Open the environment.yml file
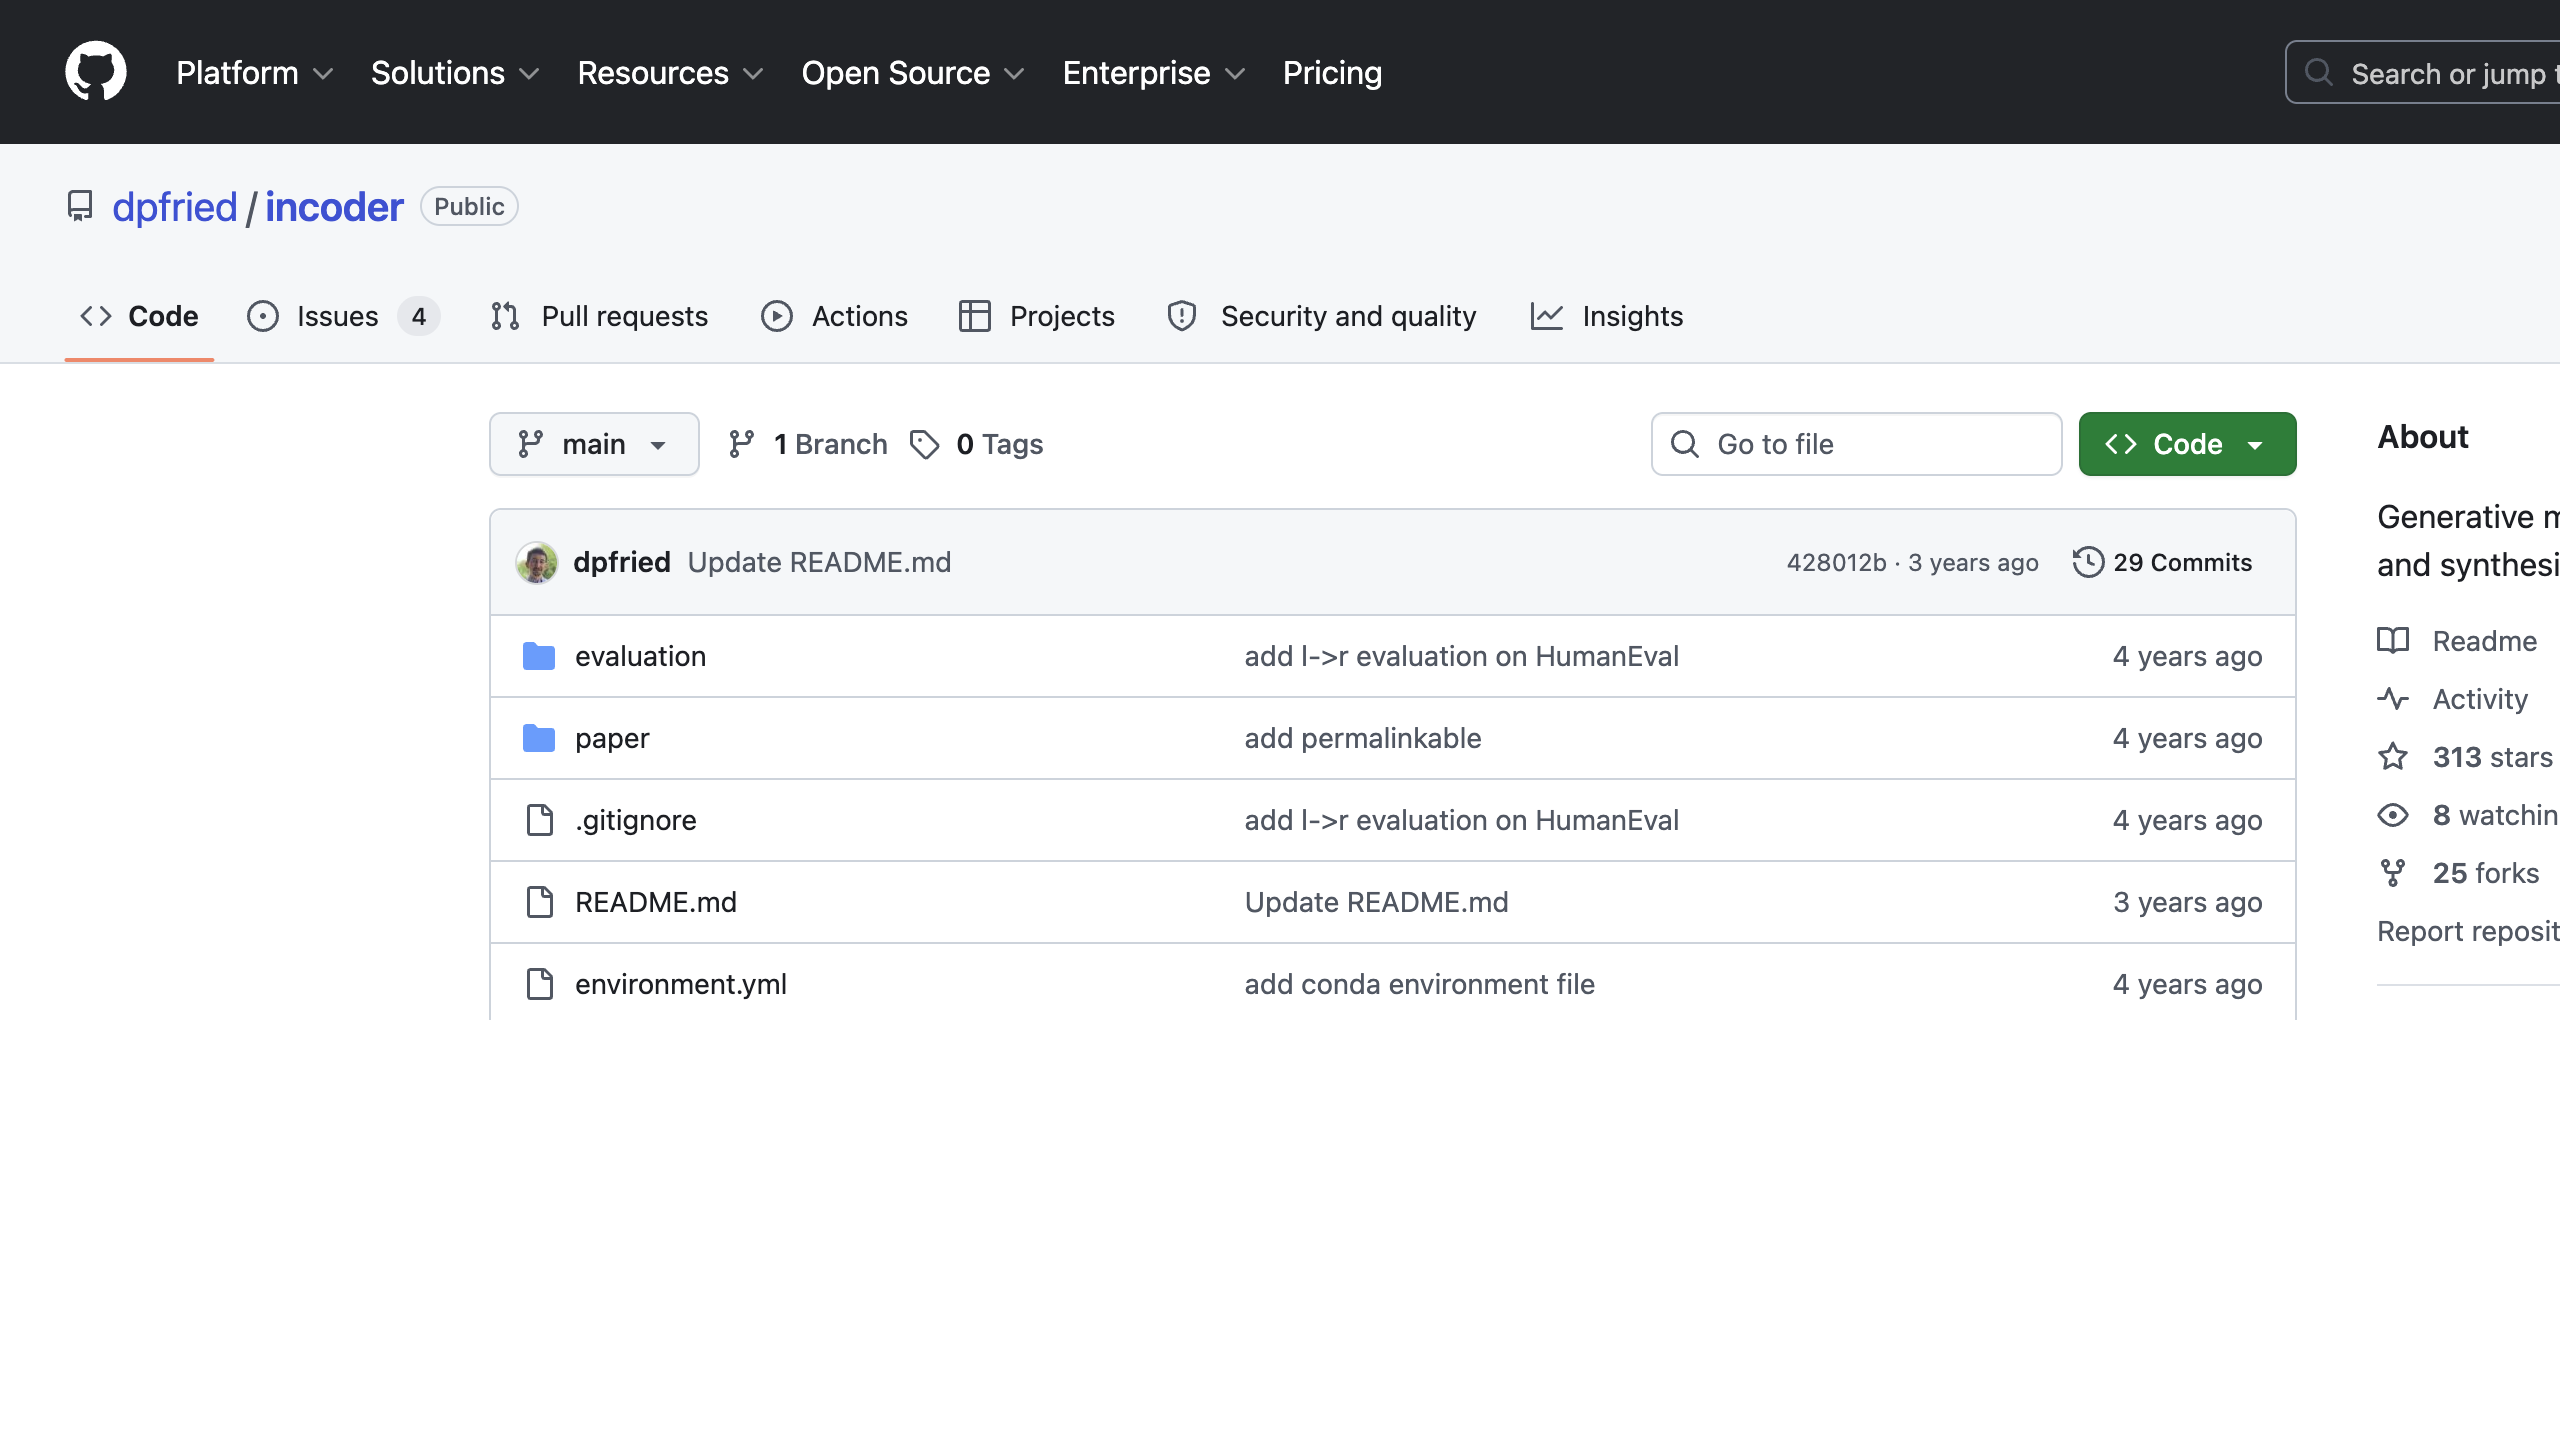 681,984
